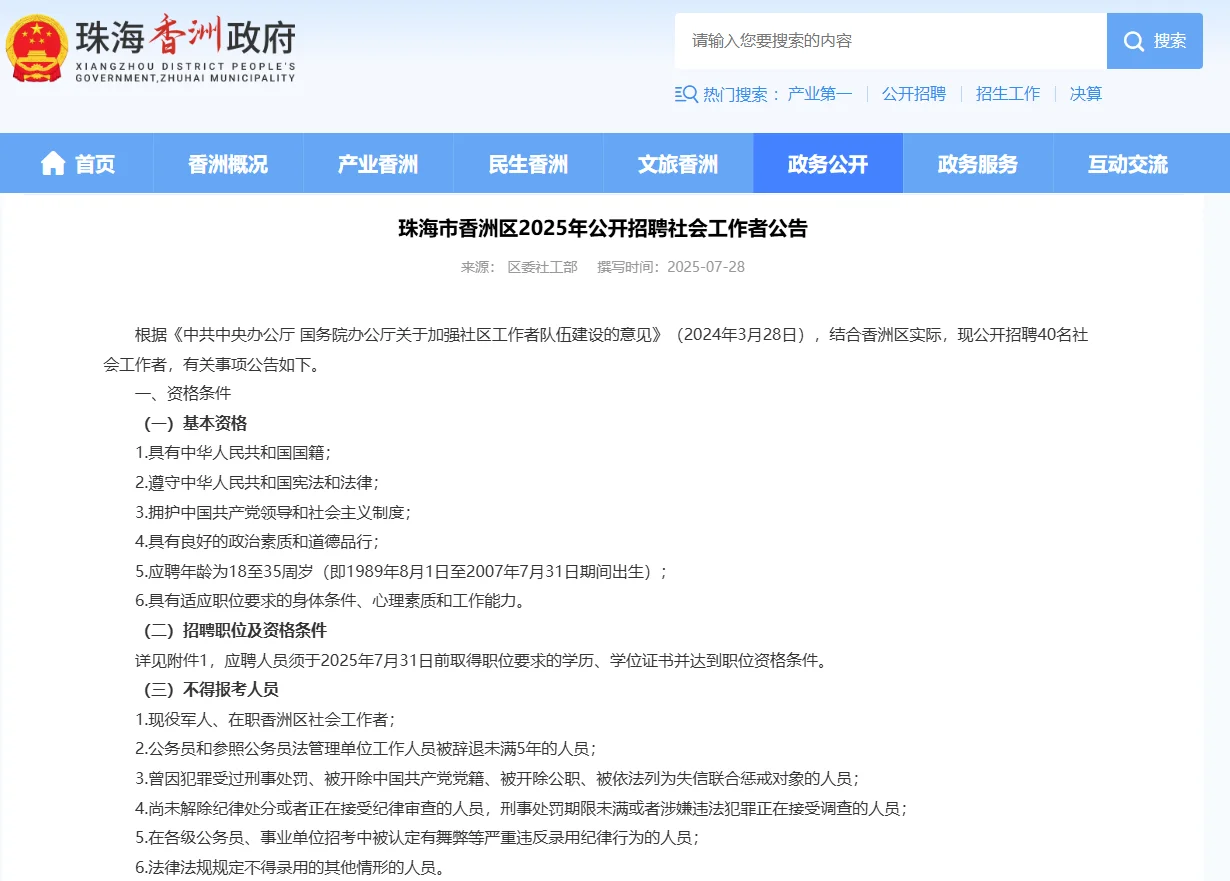
Task: Click the article title 珠海市香洲区2025年公开招聘社会工作者公告
Action: (603, 229)
